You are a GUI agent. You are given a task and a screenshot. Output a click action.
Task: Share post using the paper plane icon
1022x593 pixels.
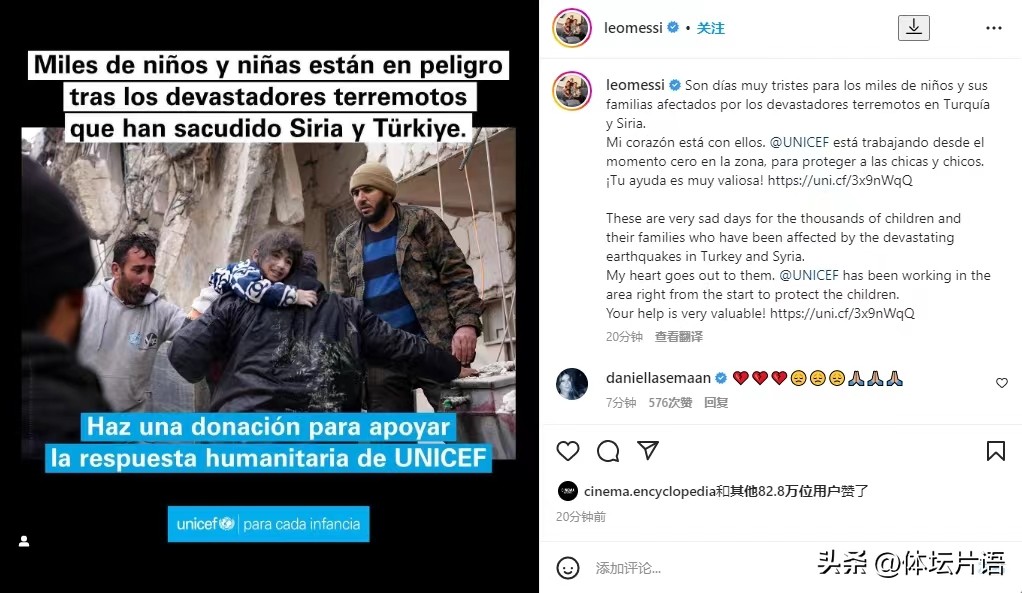coord(648,450)
